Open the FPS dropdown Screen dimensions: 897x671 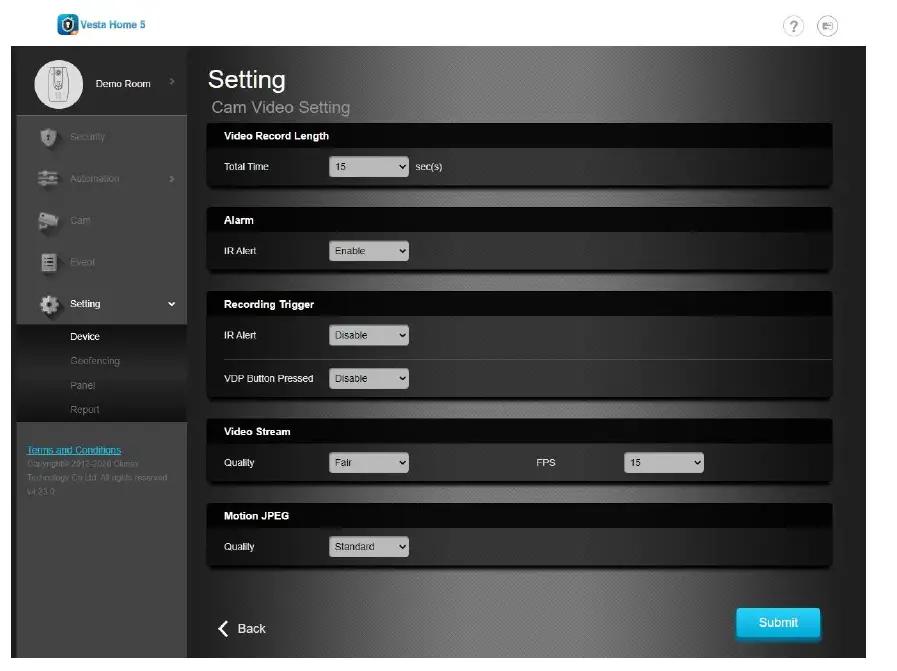point(664,462)
